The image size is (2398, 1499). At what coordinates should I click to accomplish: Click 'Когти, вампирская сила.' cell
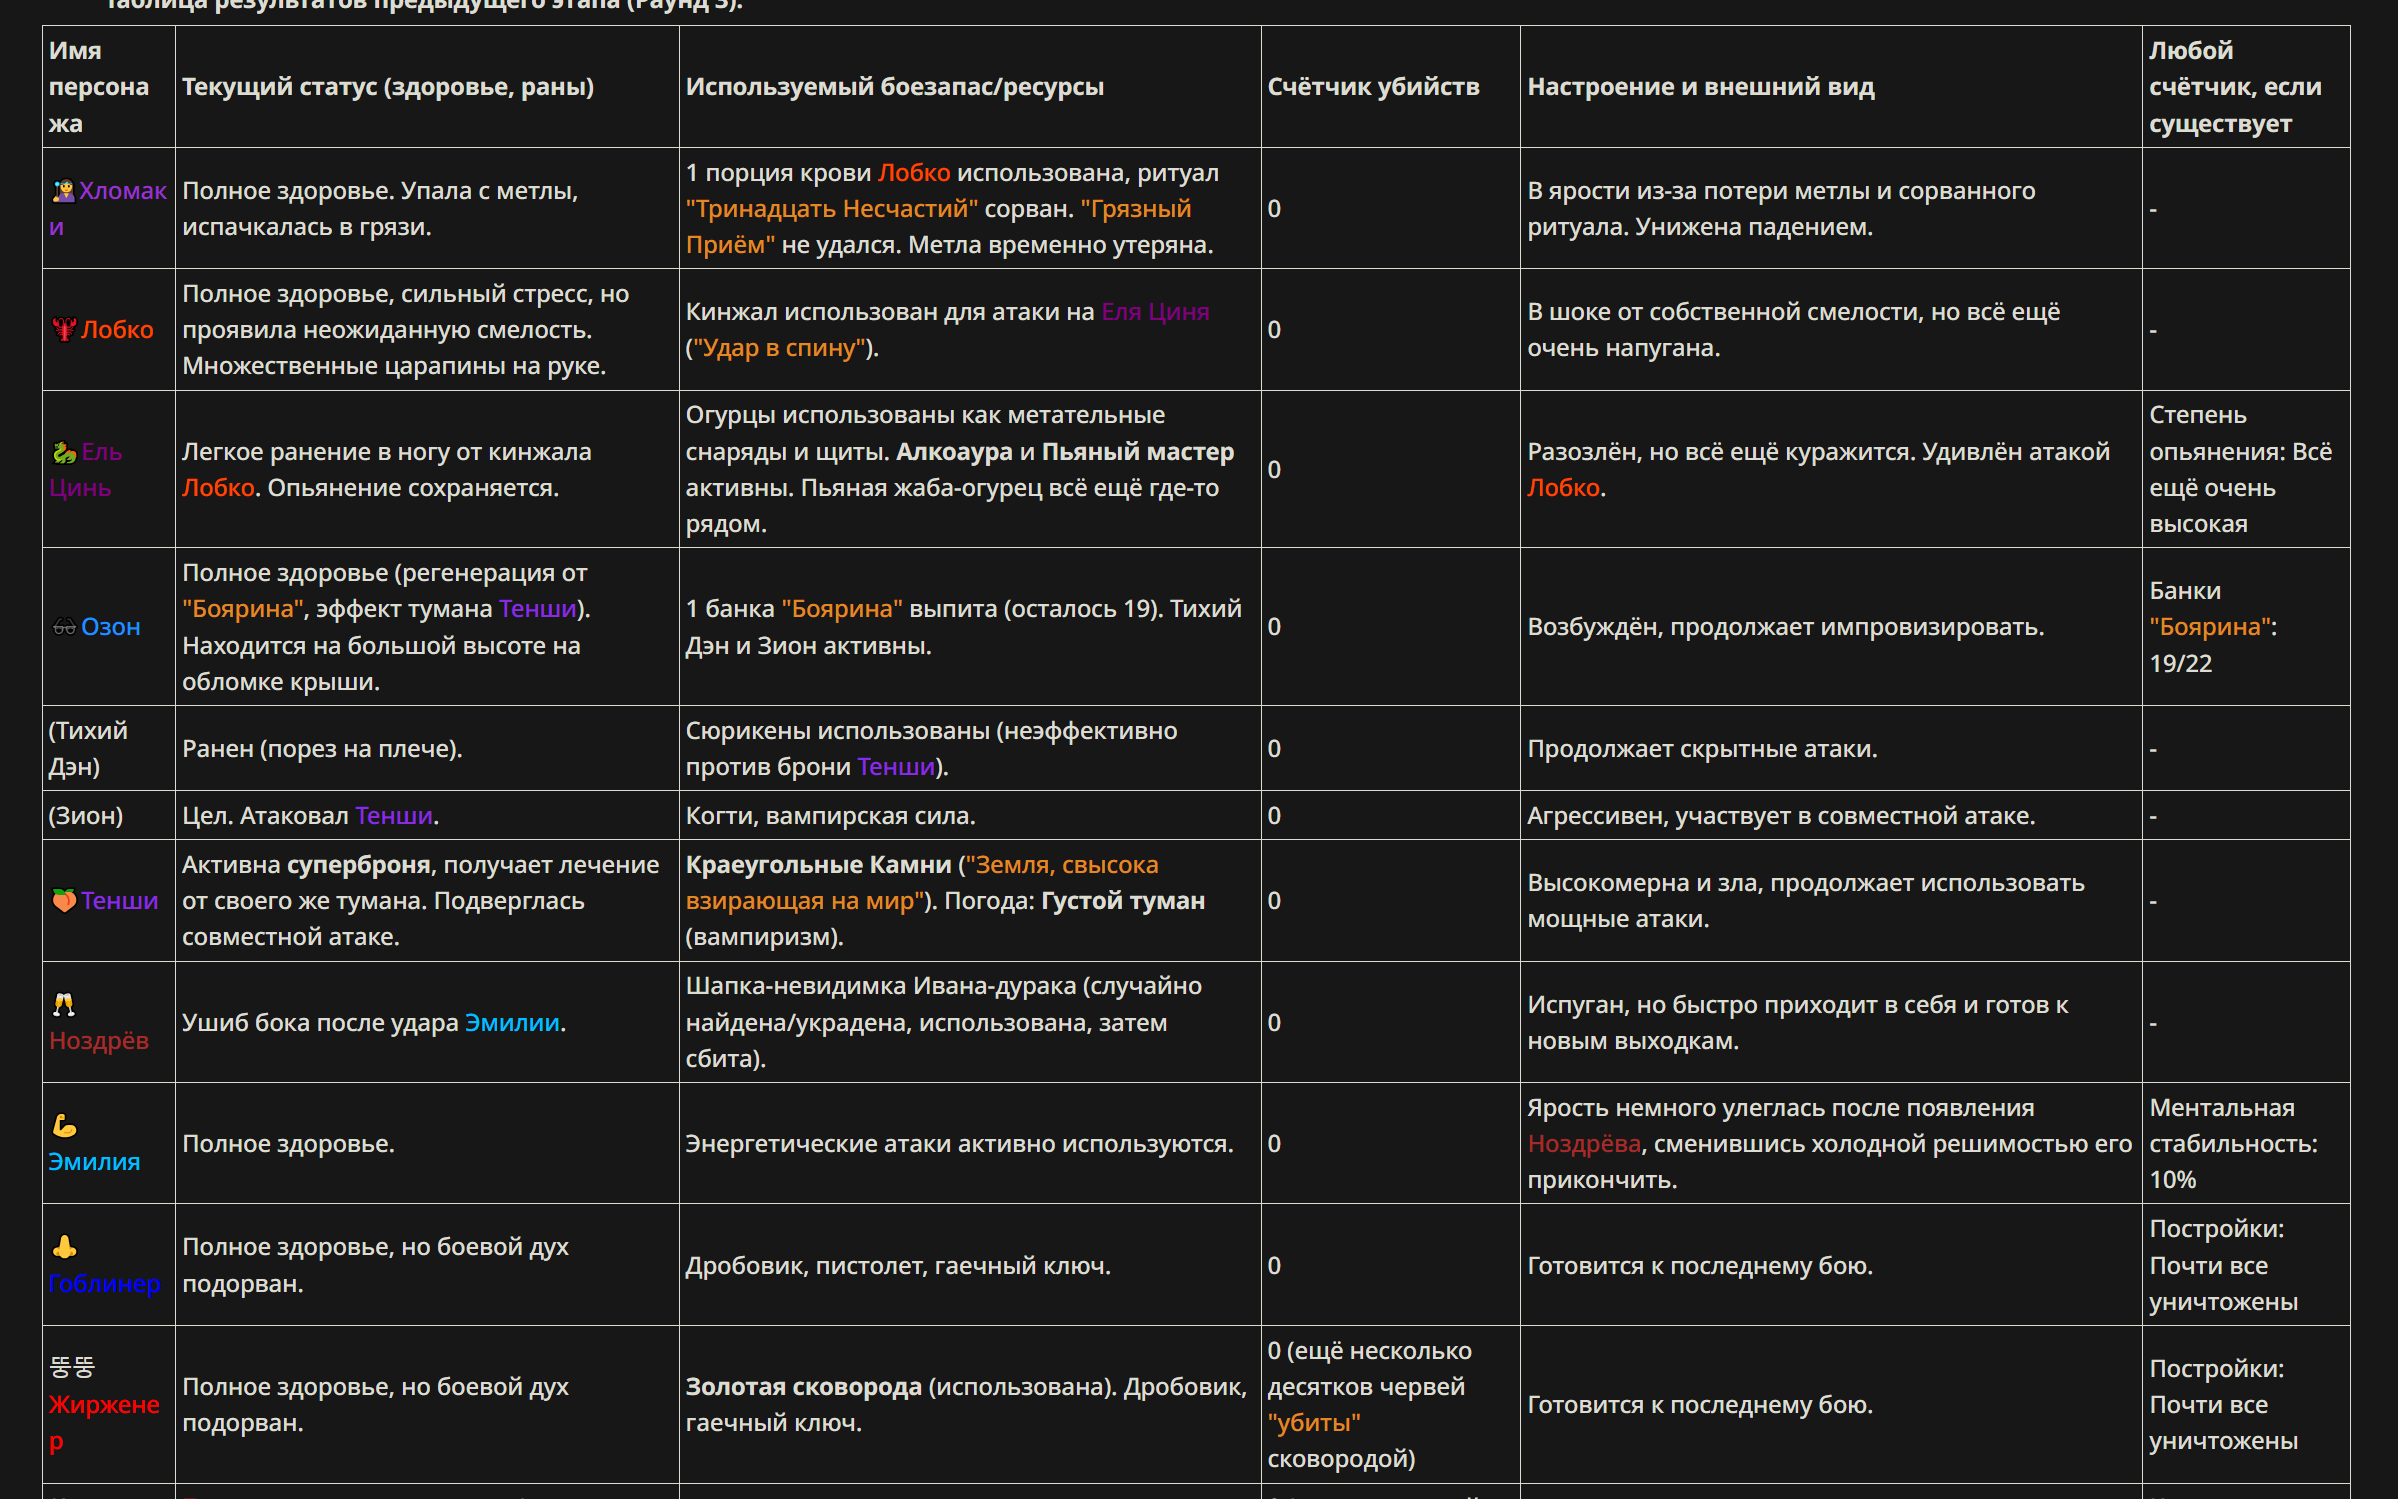point(970,816)
